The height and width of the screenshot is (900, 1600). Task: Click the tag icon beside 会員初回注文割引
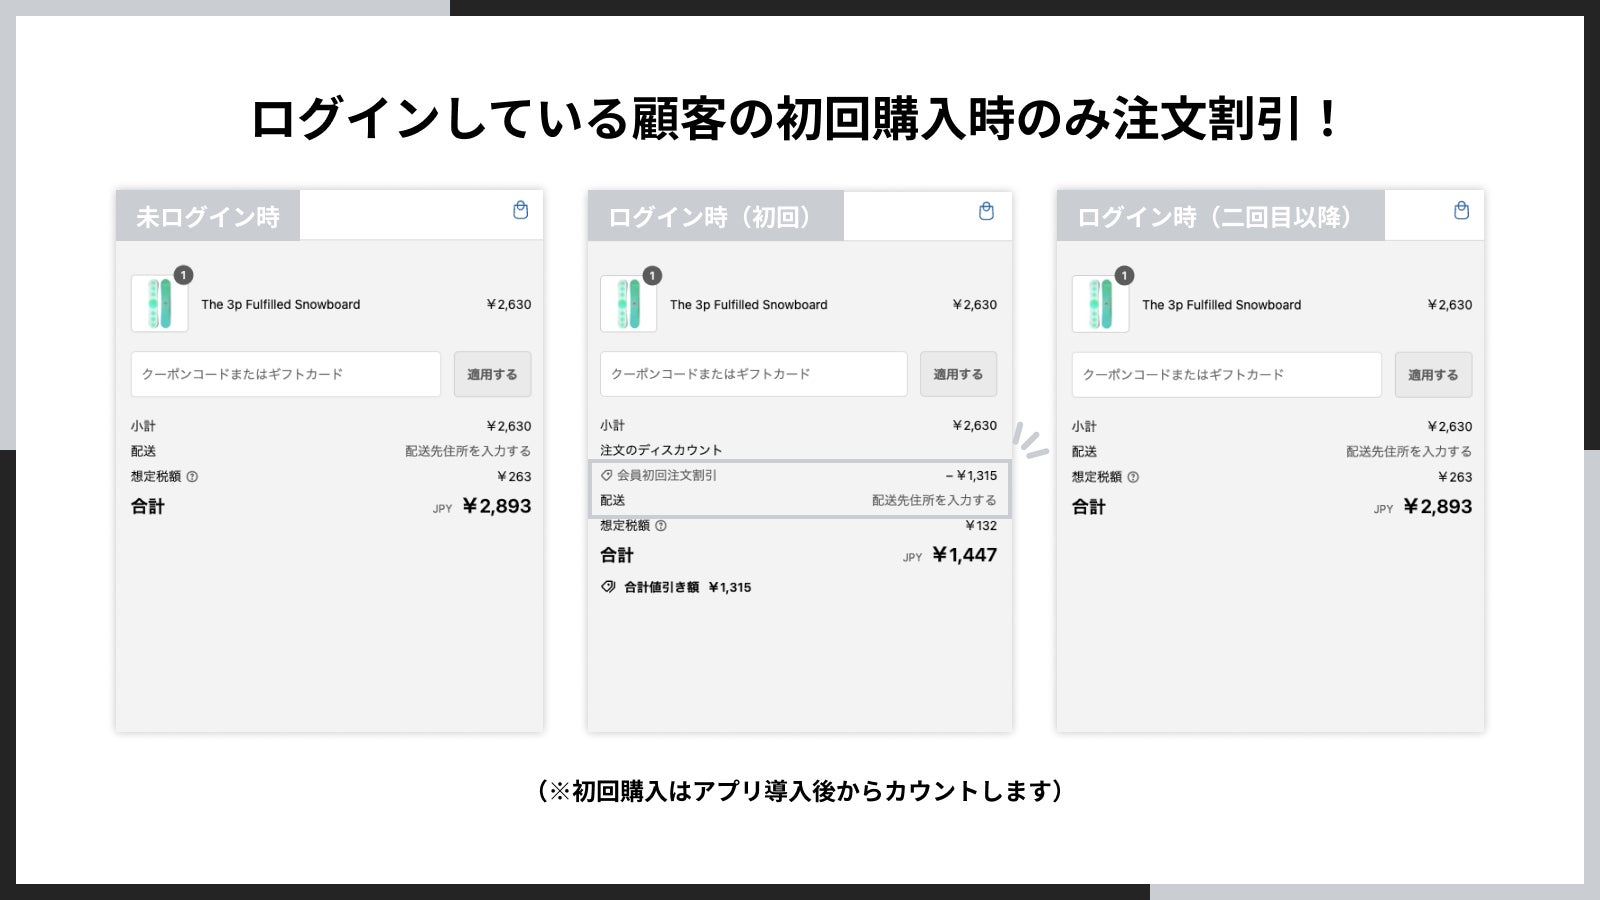606,476
